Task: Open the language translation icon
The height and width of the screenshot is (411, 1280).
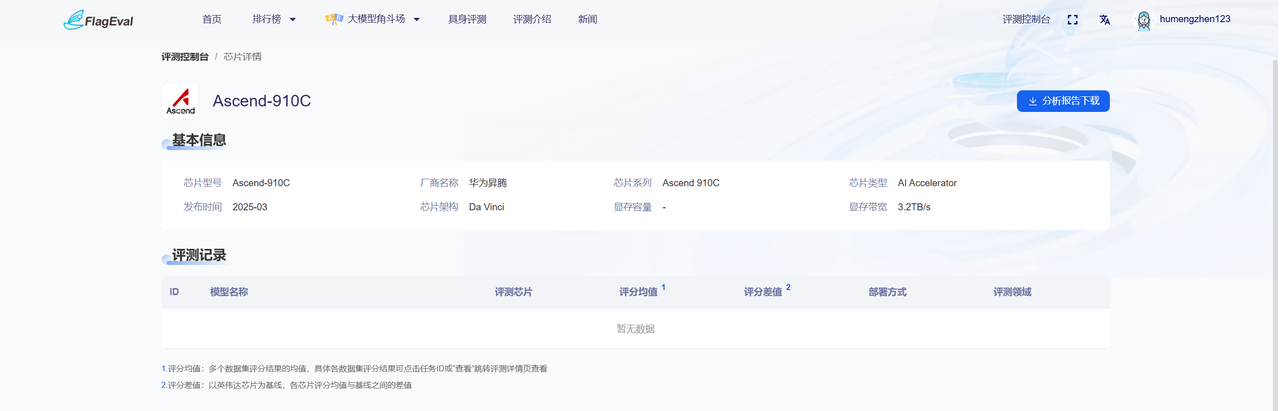Action: [x=1104, y=20]
